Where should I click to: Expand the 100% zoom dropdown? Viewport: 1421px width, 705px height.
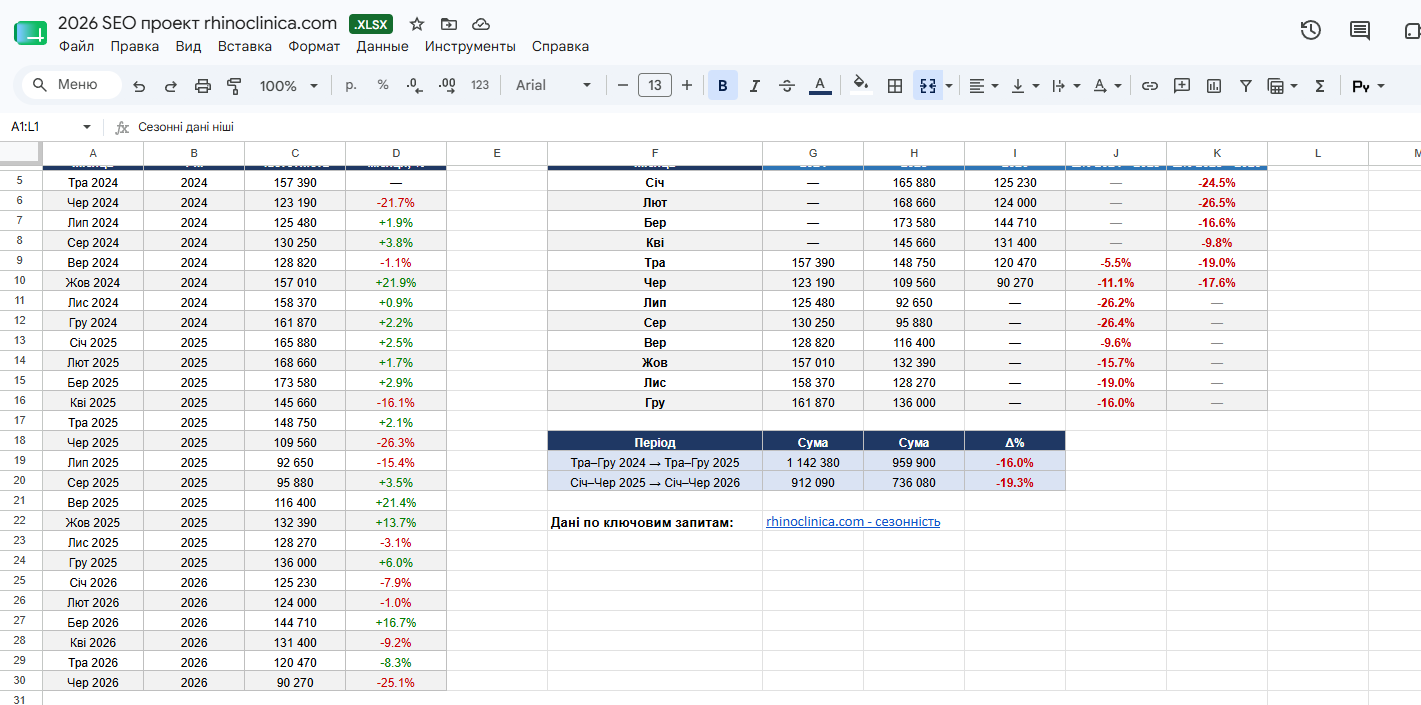coord(288,86)
